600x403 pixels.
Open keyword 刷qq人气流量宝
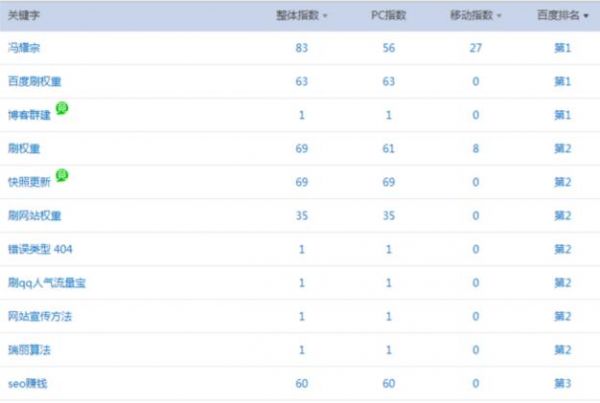(47, 283)
